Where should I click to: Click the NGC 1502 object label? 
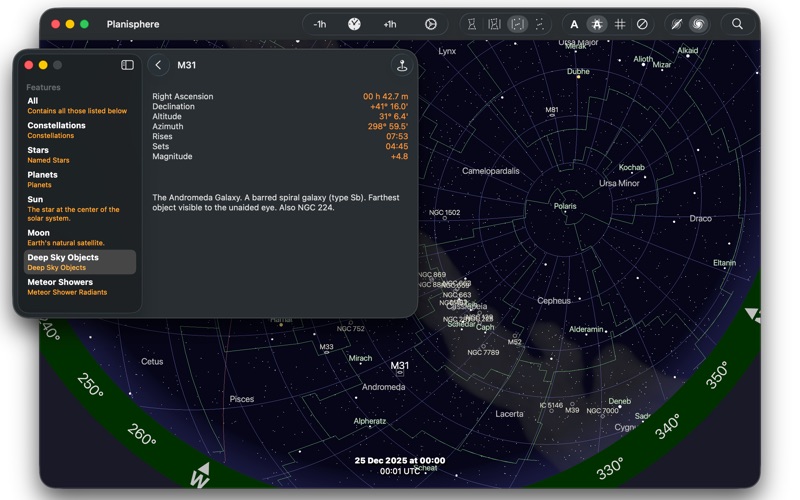pyautogui.click(x=444, y=213)
